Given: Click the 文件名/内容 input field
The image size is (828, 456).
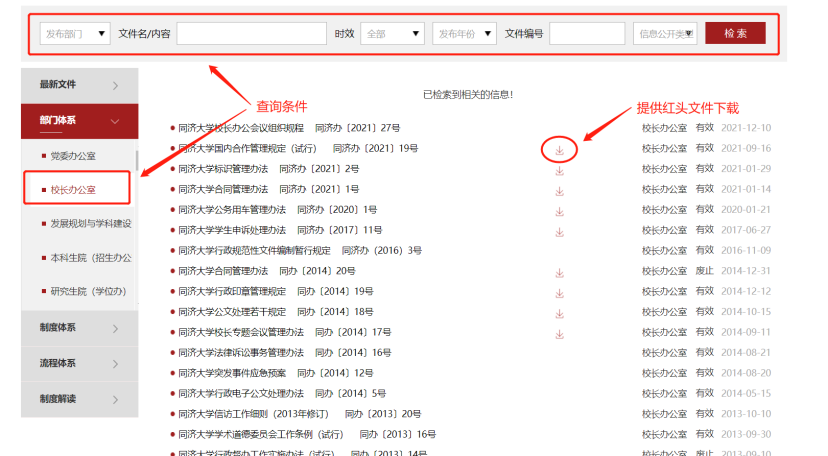Looking at the screenshot, I should 251,34.
